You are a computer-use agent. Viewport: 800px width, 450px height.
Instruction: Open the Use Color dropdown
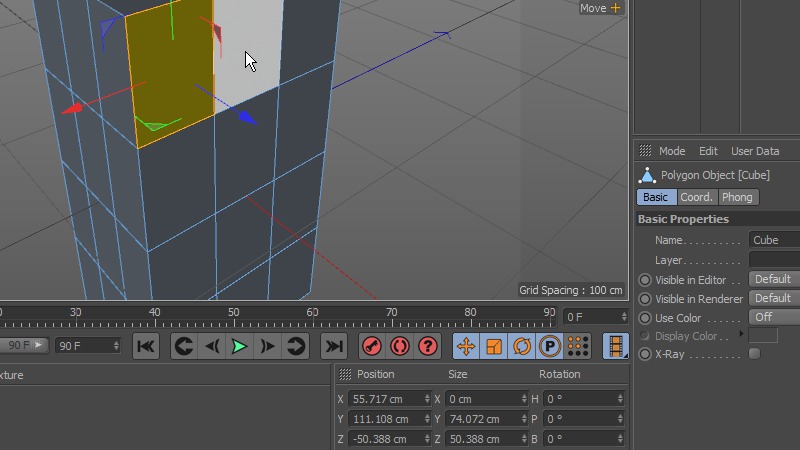774,317
